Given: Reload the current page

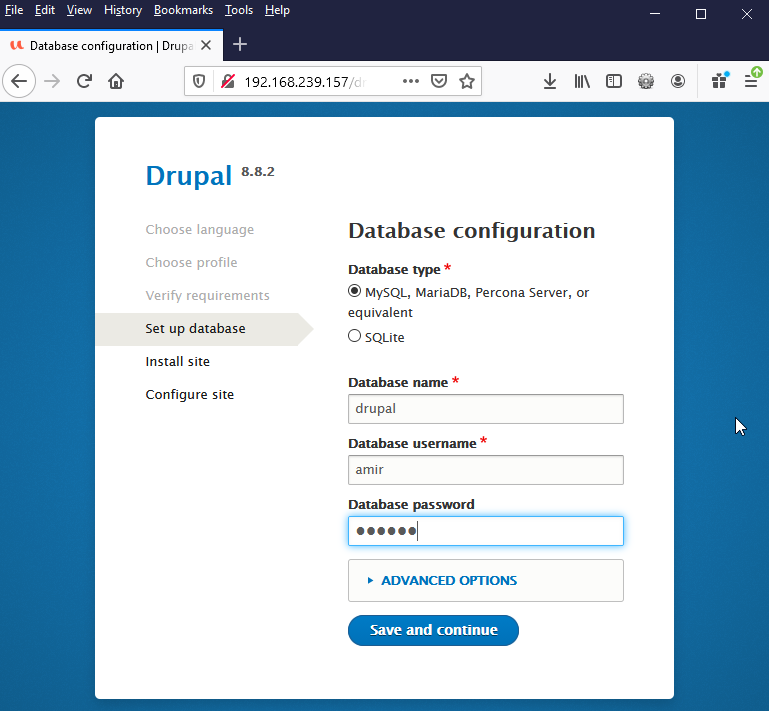Looking at the screenshot, I should pyautogui.click(x=84, y=81).
